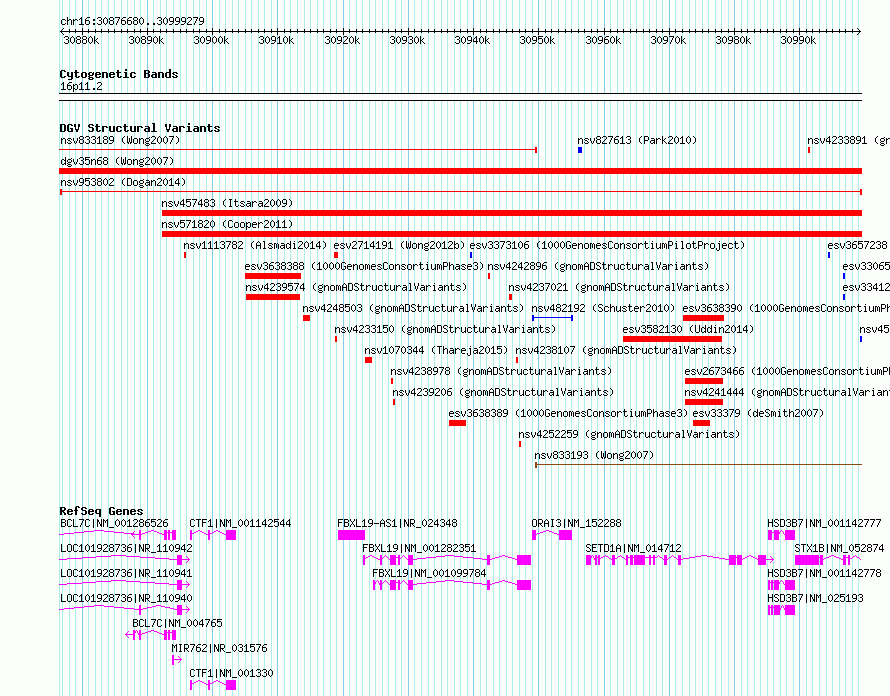The width and height of the screenshot is (890, 696).
Task: Click the BCL7C|NM_004765 gene label
Action: click(177, 623)
